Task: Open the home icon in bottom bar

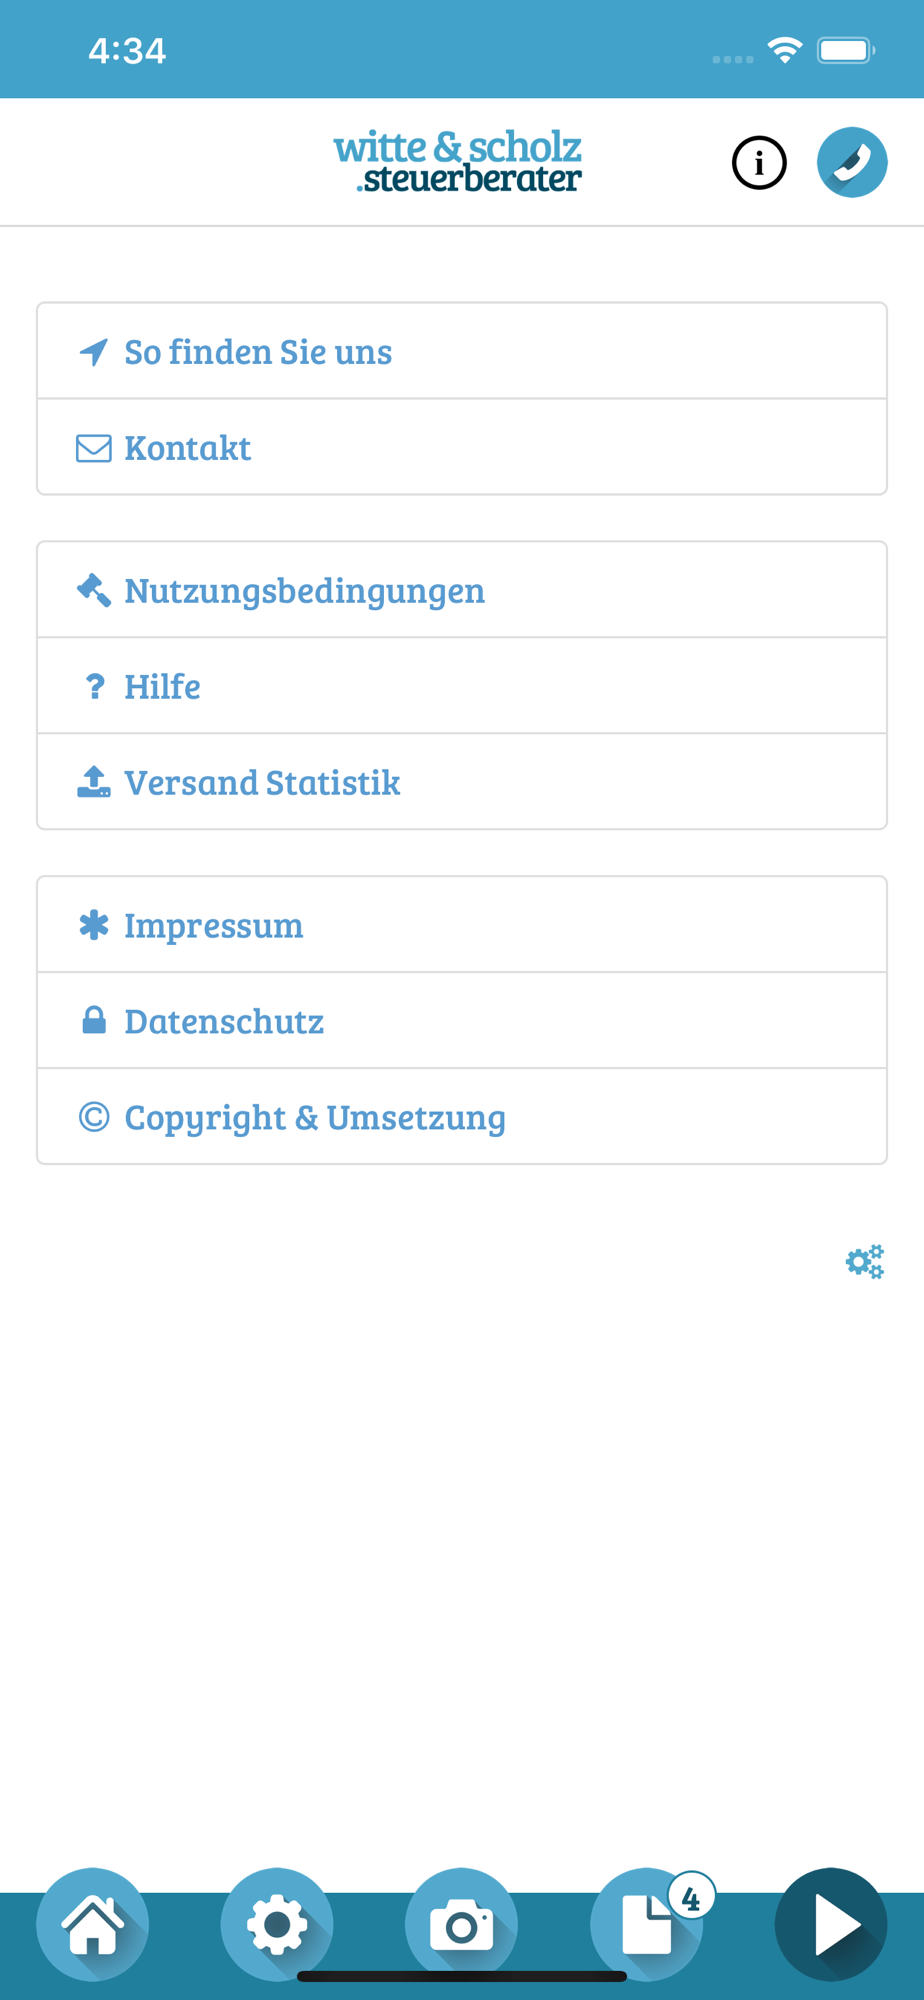Action: point(93,1924)
